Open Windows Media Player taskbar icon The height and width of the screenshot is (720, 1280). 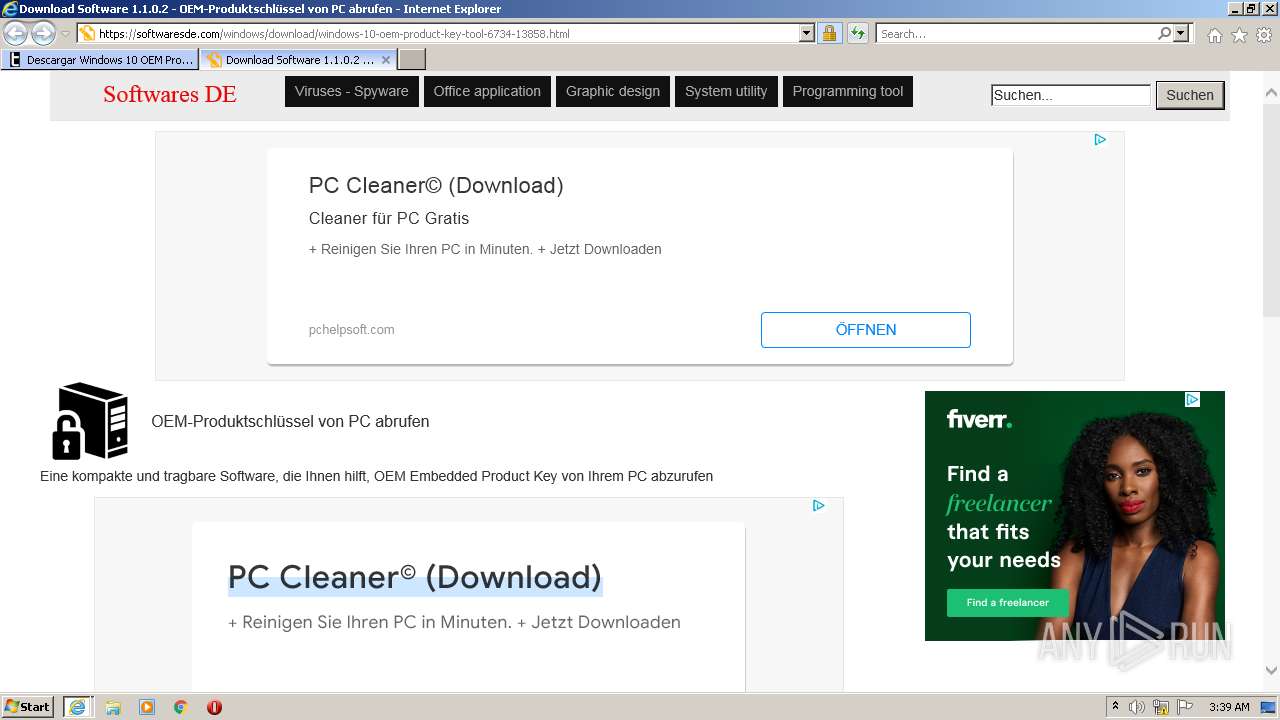(147, 707)
